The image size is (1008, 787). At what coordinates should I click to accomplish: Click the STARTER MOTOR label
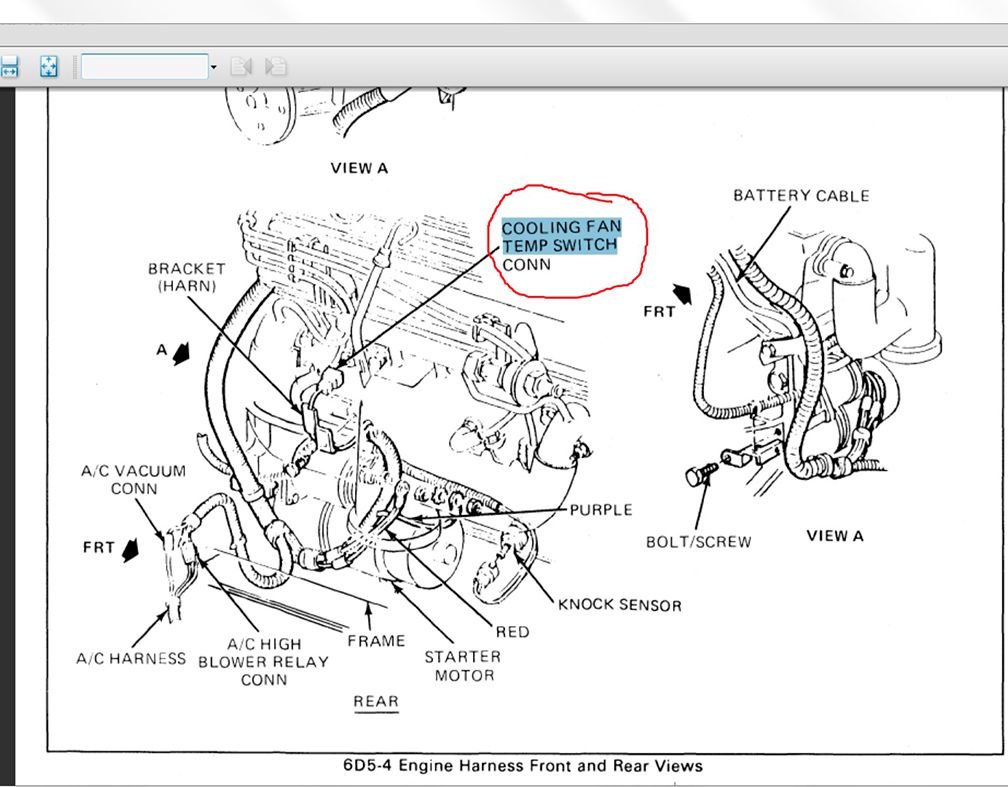(461, 665)
